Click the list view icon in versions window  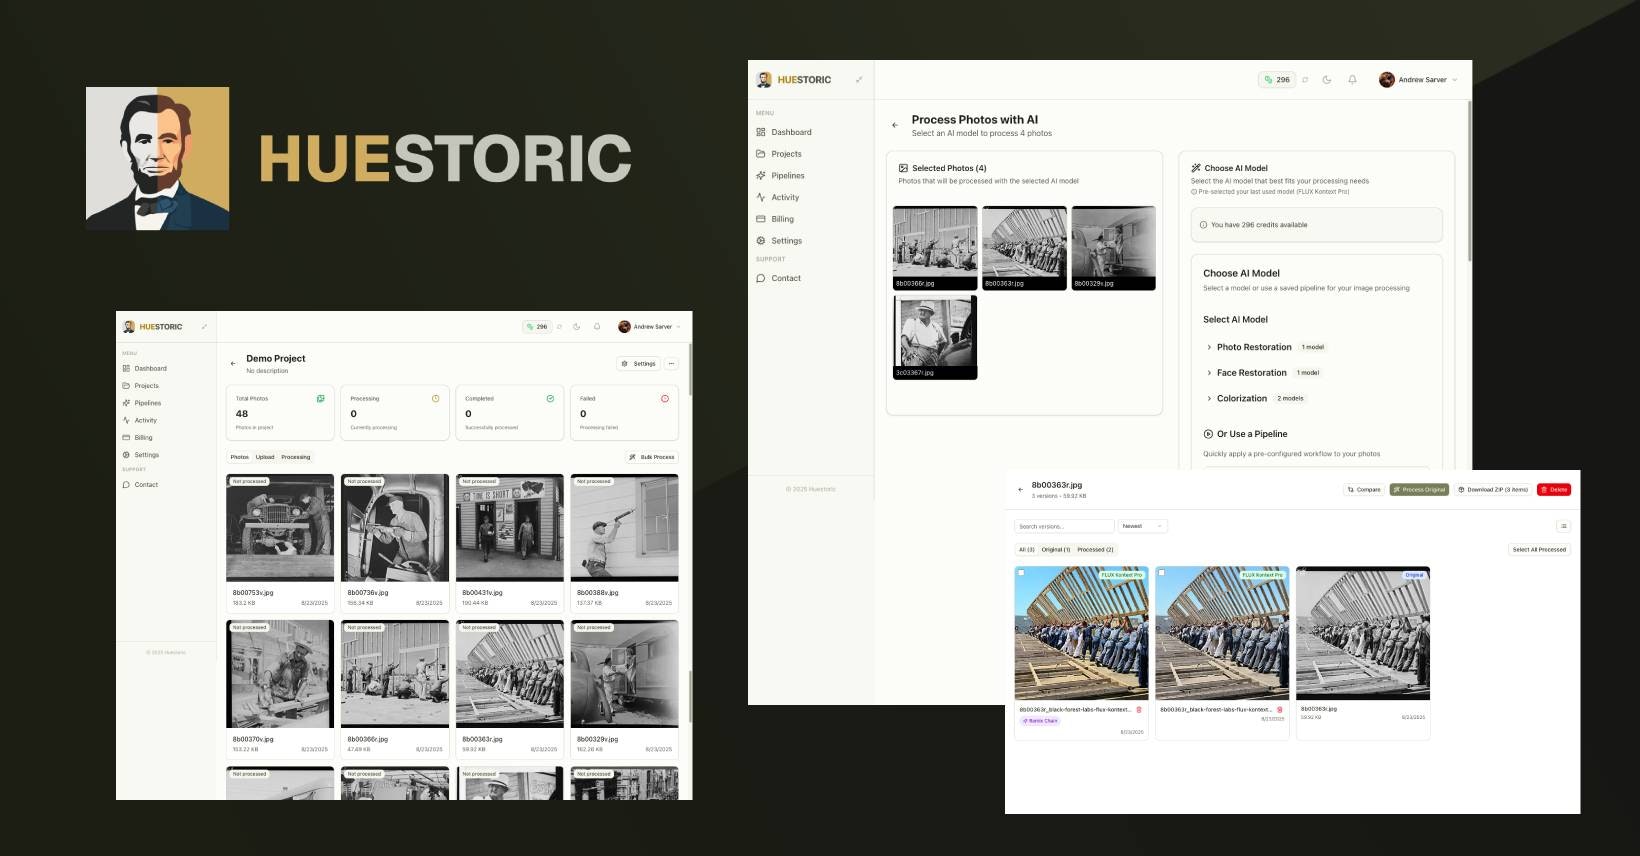pos(1563,526)
